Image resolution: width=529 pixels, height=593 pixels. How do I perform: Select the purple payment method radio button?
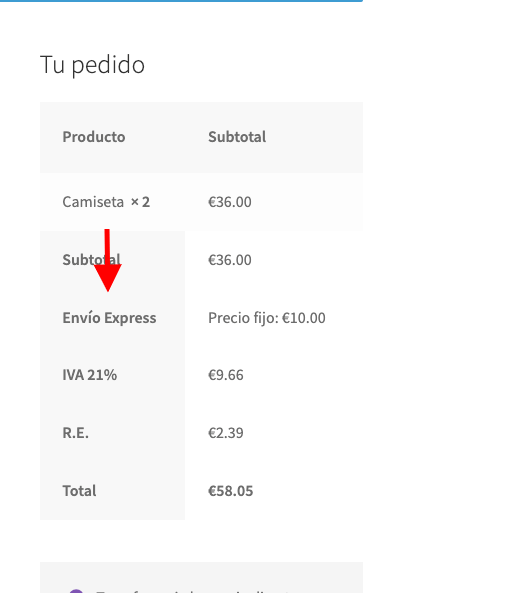click(x=76, y=591)
